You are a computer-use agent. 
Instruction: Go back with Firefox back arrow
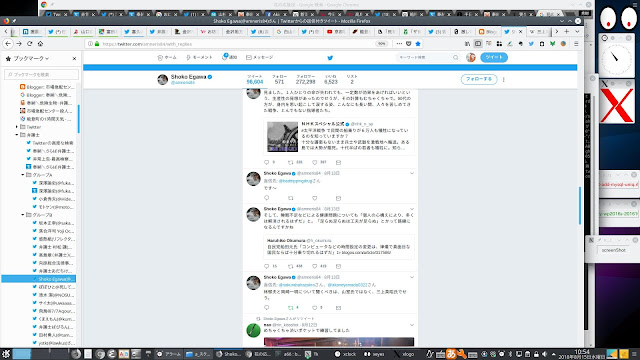(x=8, y=44)
